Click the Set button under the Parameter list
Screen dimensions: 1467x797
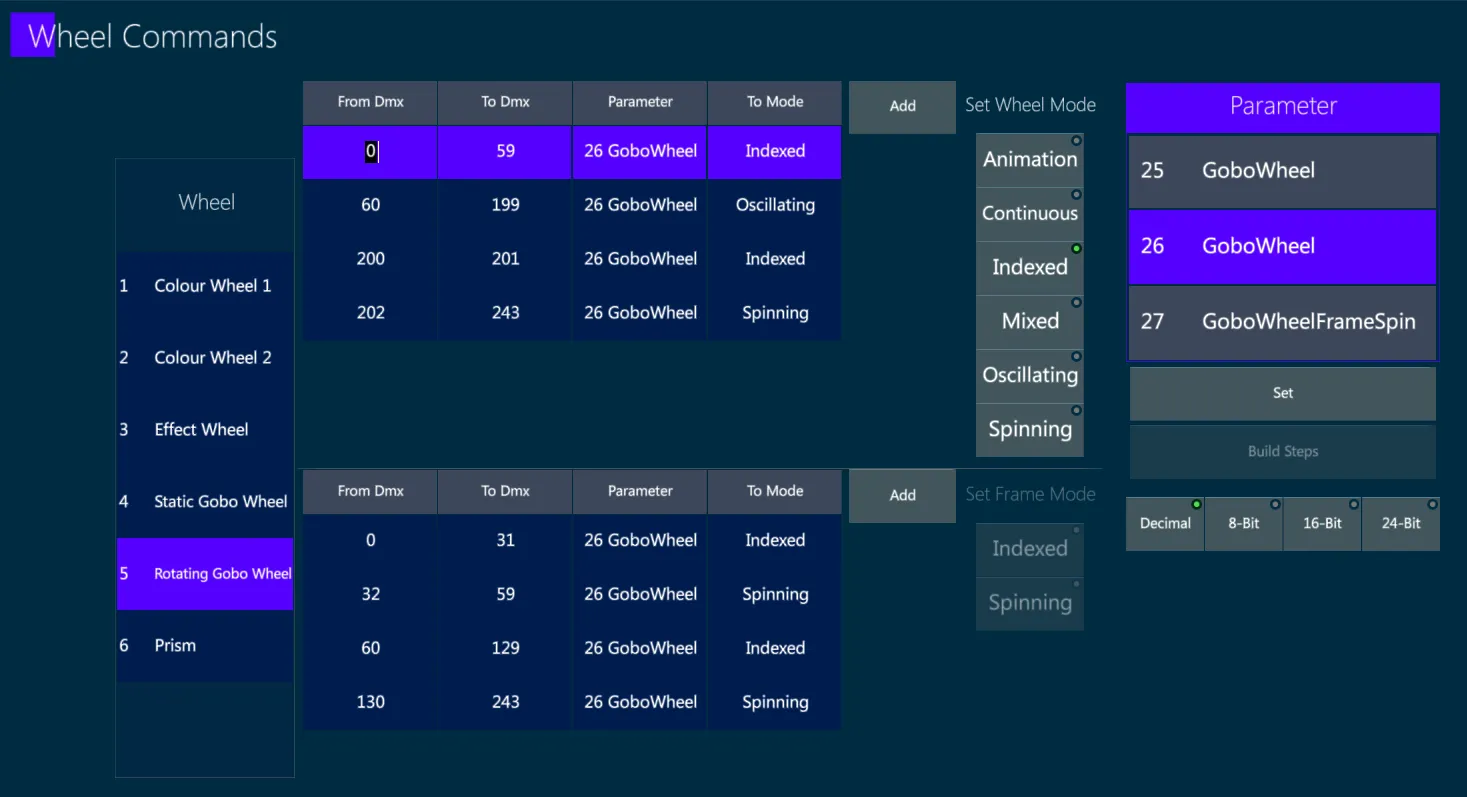pyautogui.click(x=1283, y=393)
